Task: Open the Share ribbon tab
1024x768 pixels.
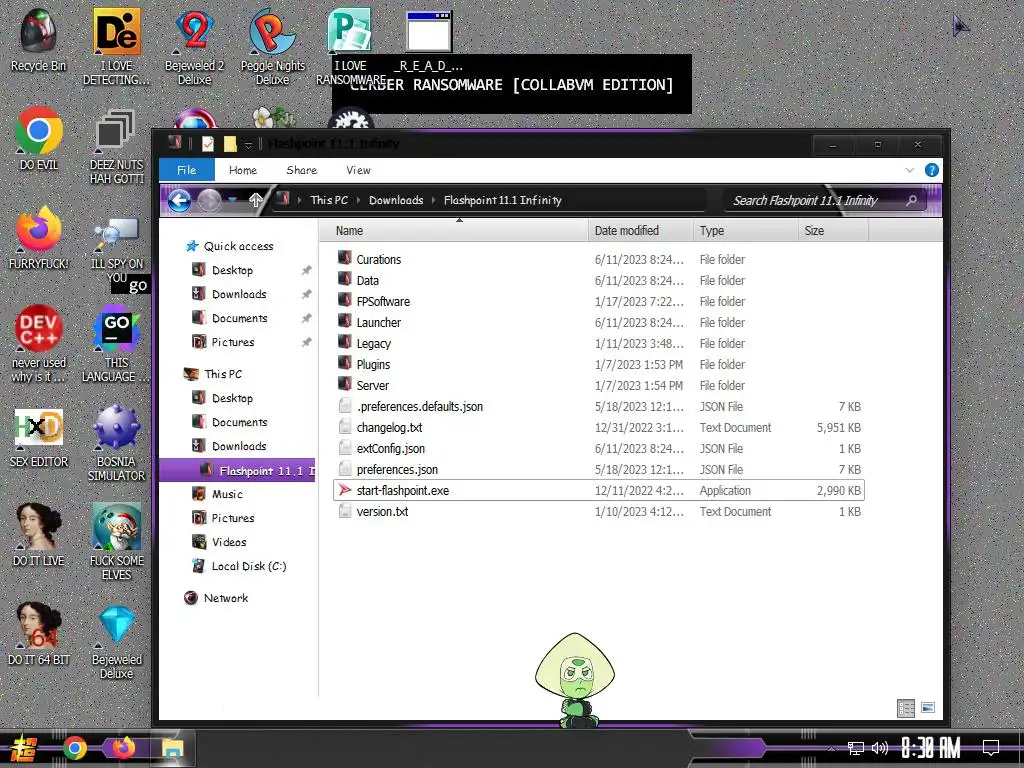Action: [x=302, y=170]
